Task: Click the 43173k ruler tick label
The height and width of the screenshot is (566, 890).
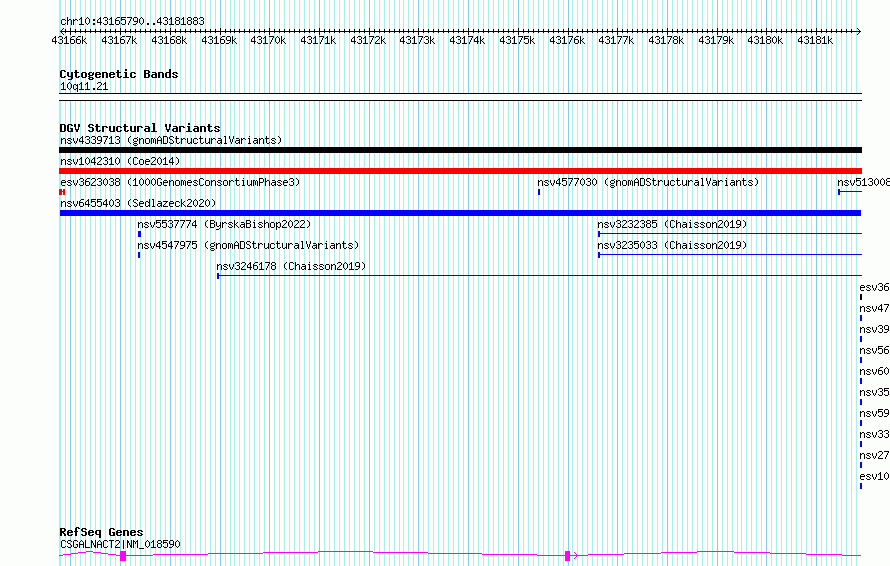Action: (417, 40)
